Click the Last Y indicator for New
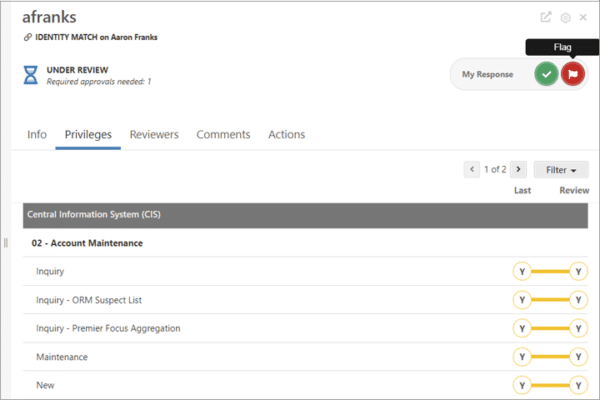600x400 pixels. (x=522, y=385)
